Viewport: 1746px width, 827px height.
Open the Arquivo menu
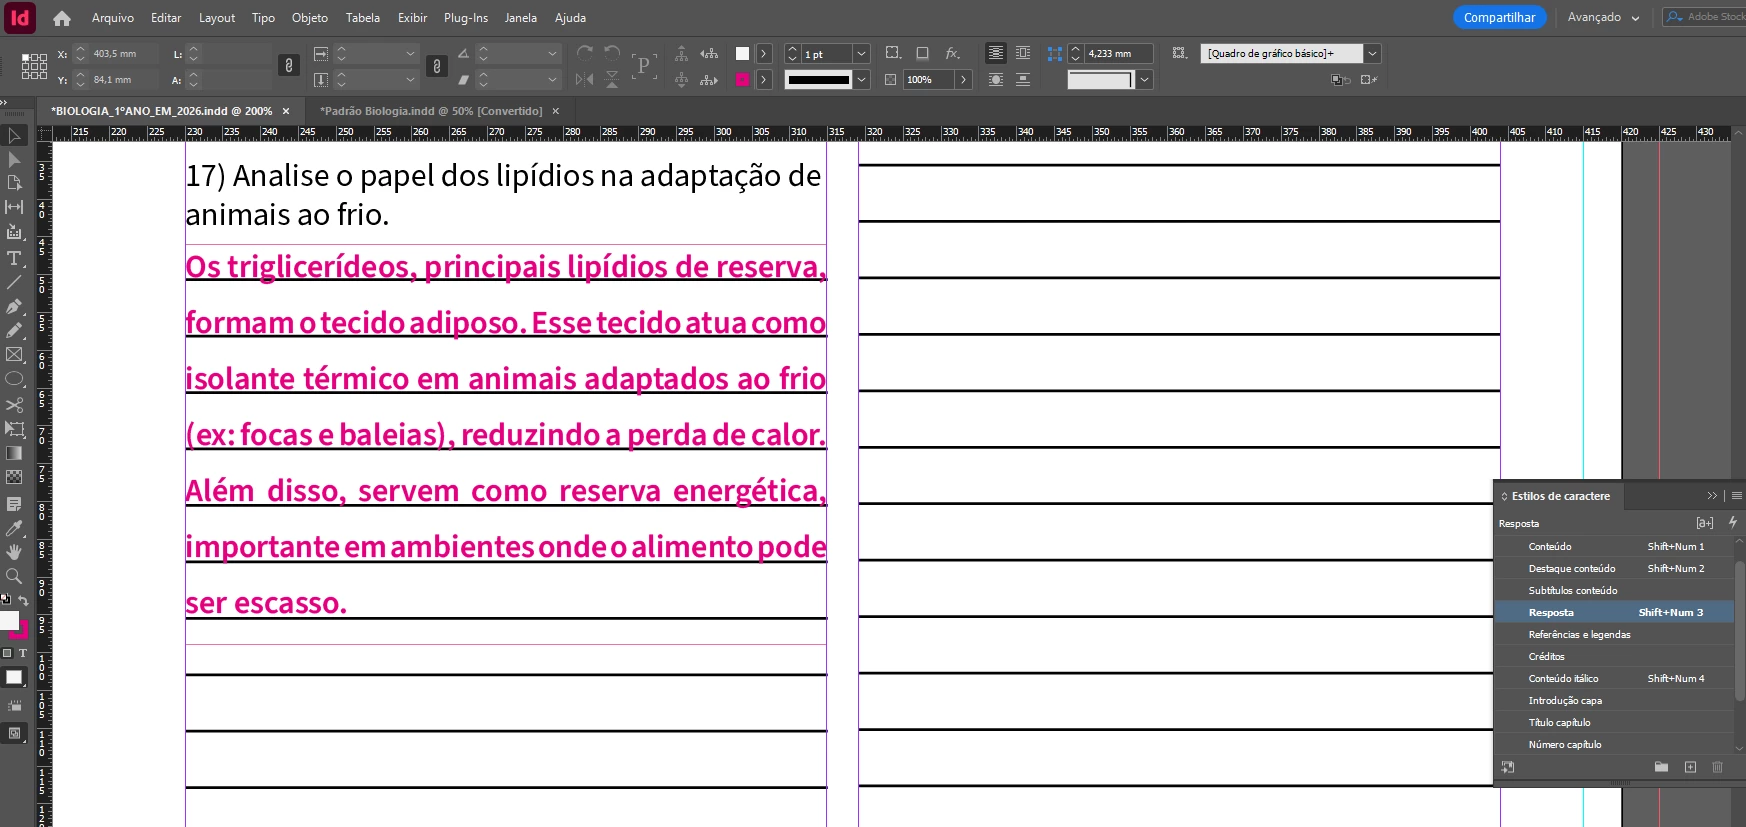click(x=112, y=18)
